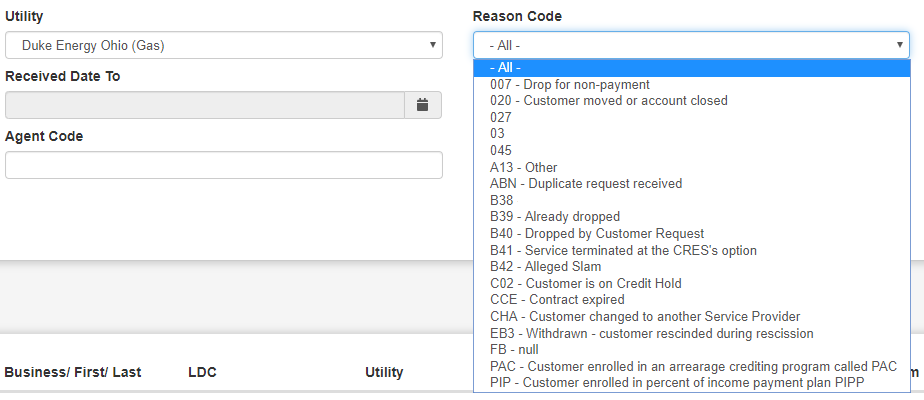
Task: Pick 'B40 - Dropped by Customer Request'
Action: click(692, 234)
